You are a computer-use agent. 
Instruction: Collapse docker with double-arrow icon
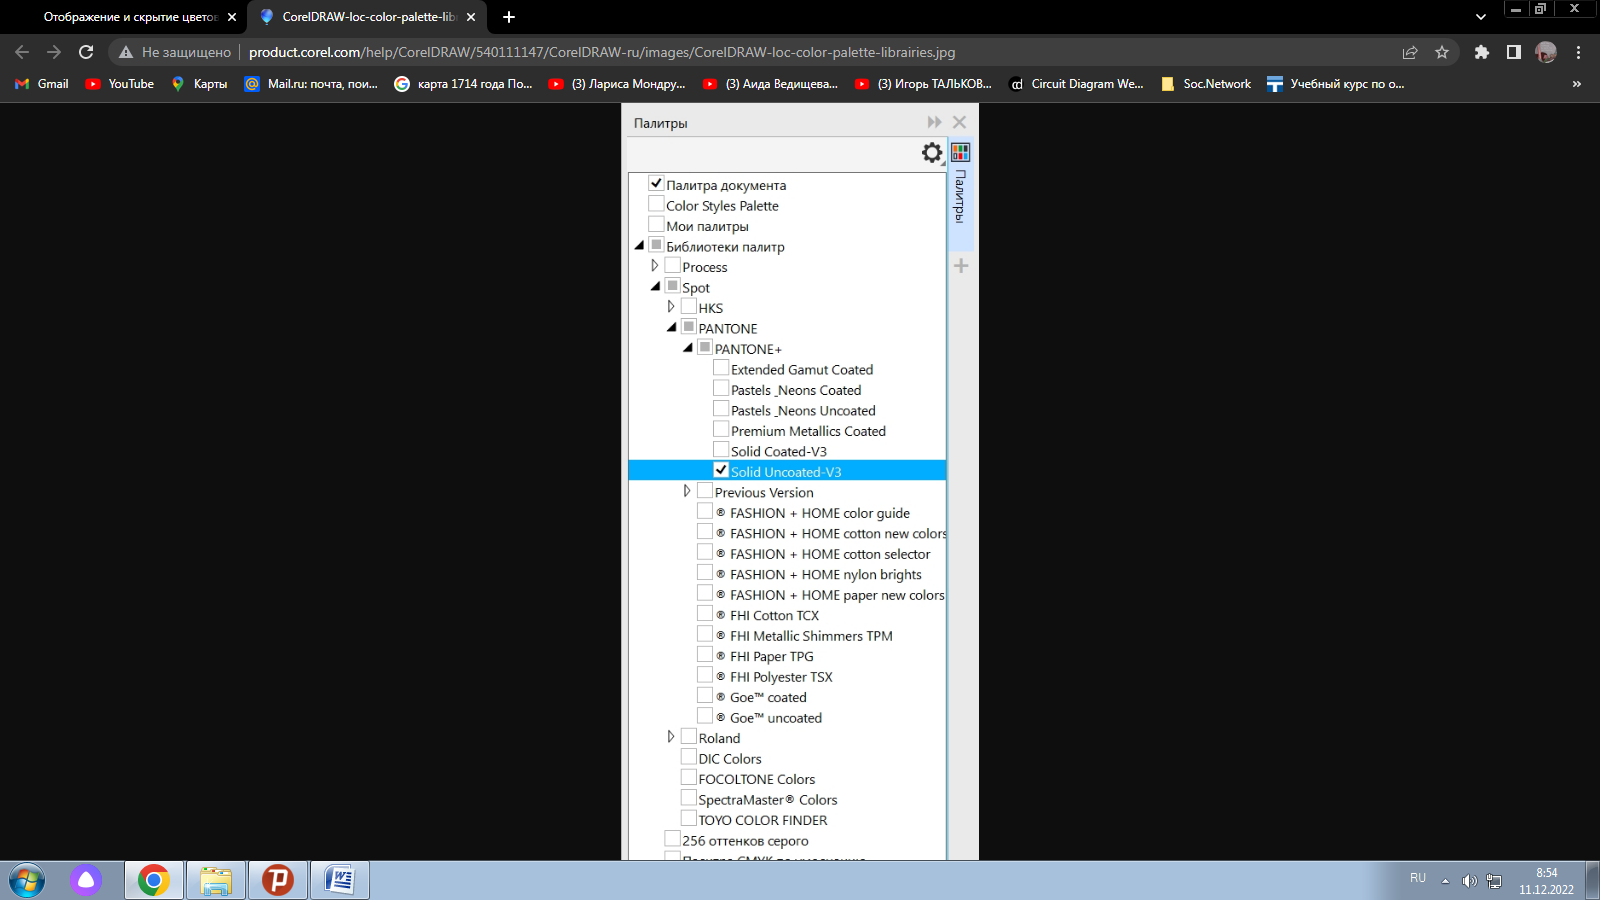pos(934,122)
